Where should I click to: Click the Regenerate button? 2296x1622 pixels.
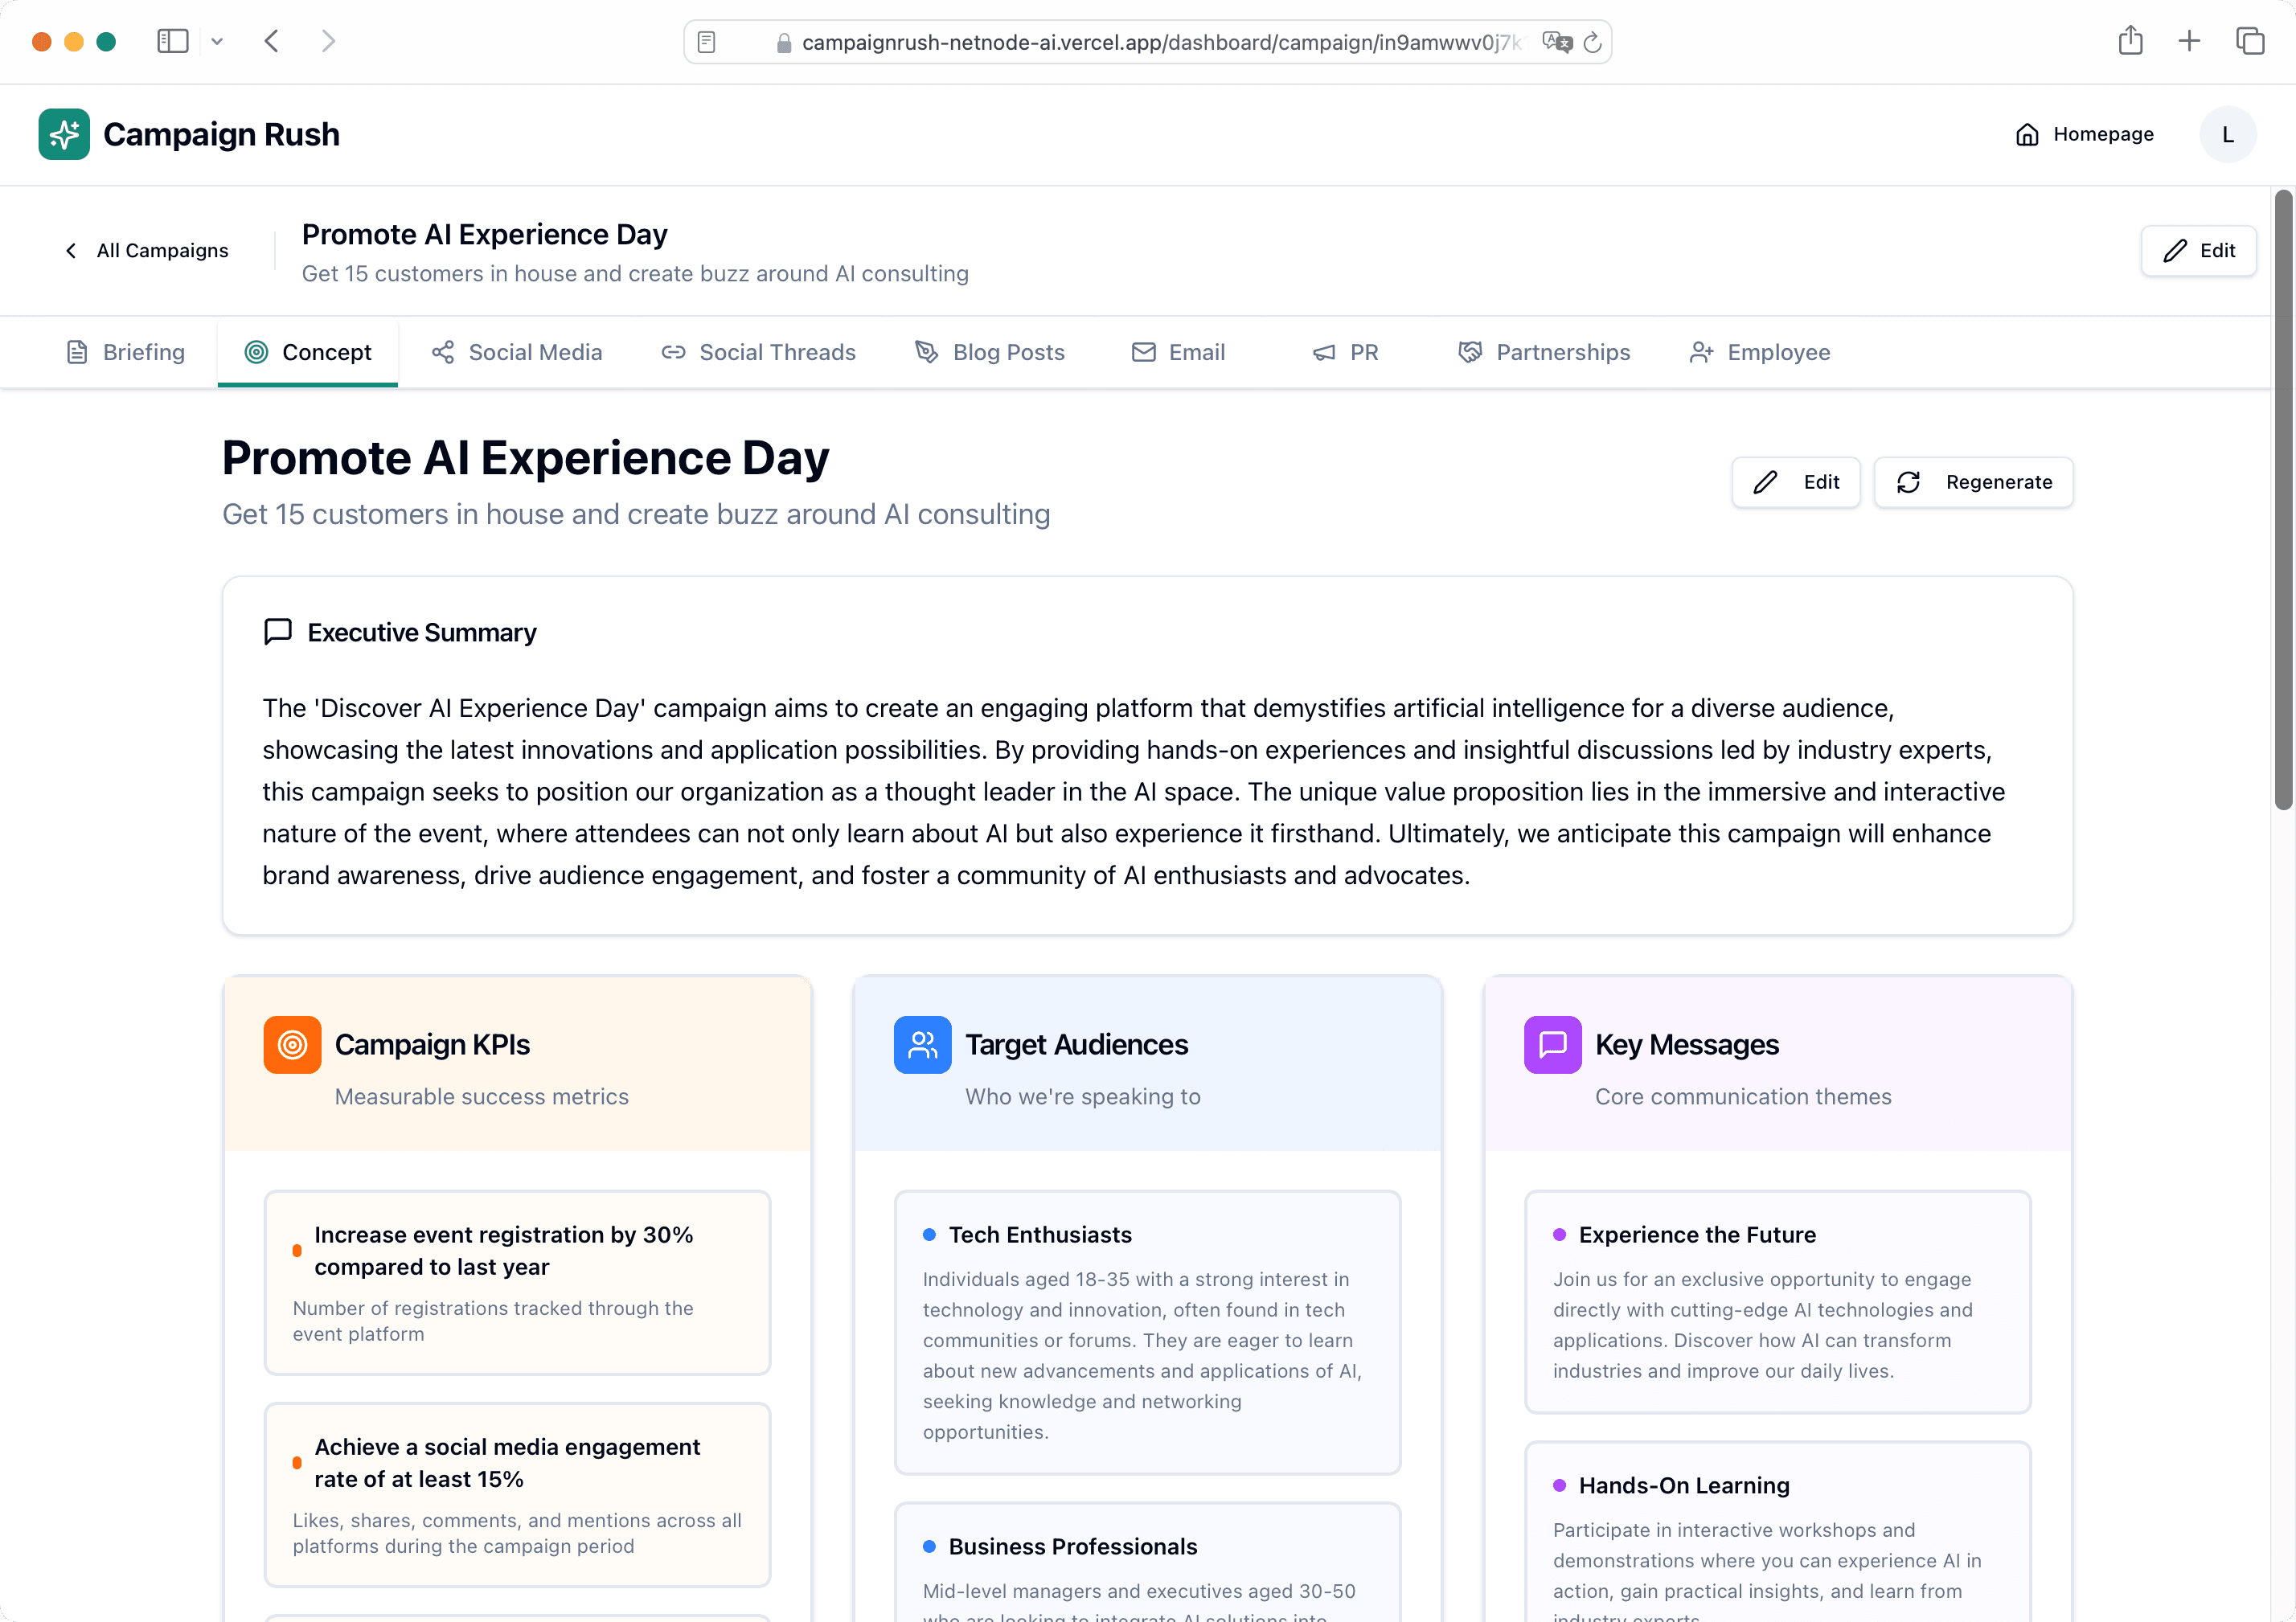click(x=1973, y=482)
